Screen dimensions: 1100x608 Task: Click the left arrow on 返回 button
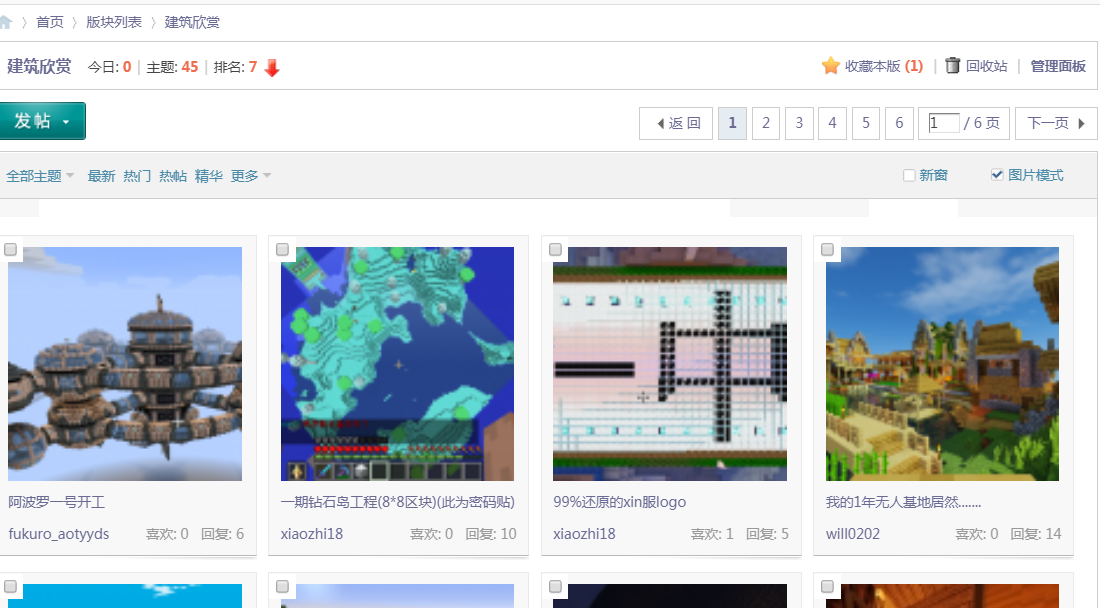(660, 124)
